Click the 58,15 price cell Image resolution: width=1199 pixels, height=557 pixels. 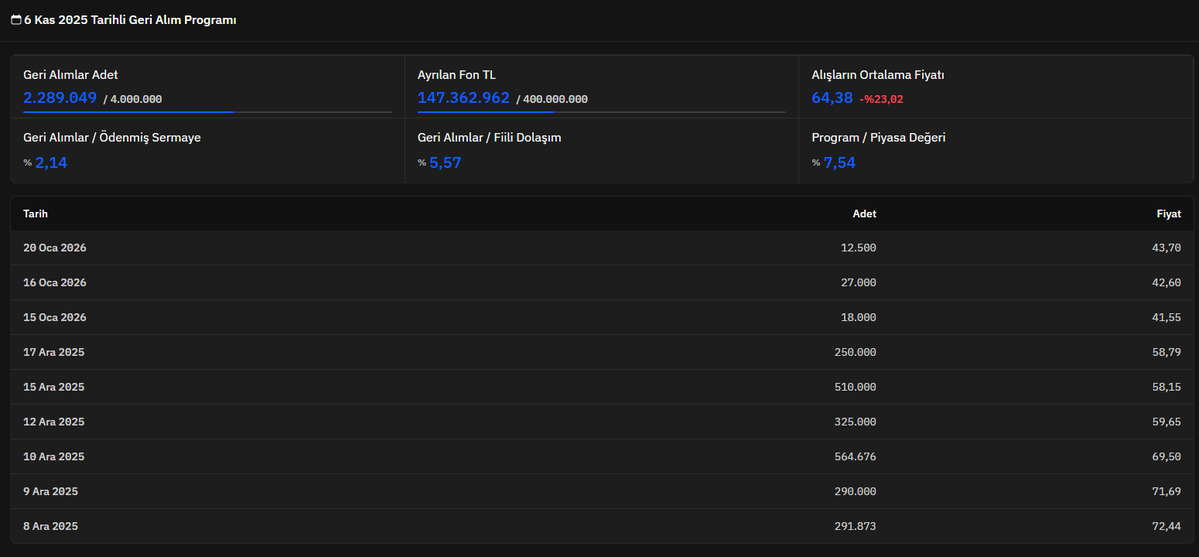[1165, 387]
